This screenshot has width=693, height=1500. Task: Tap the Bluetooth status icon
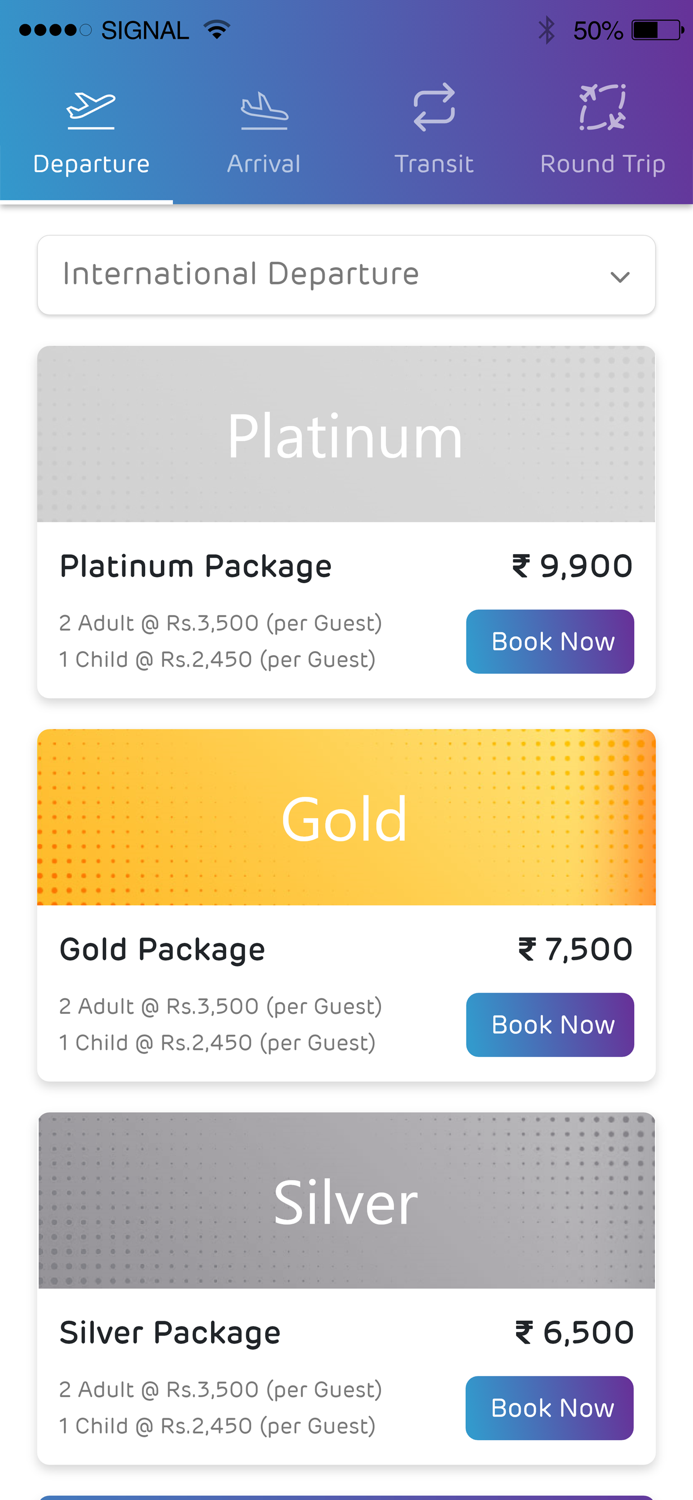tap(546, 31)
